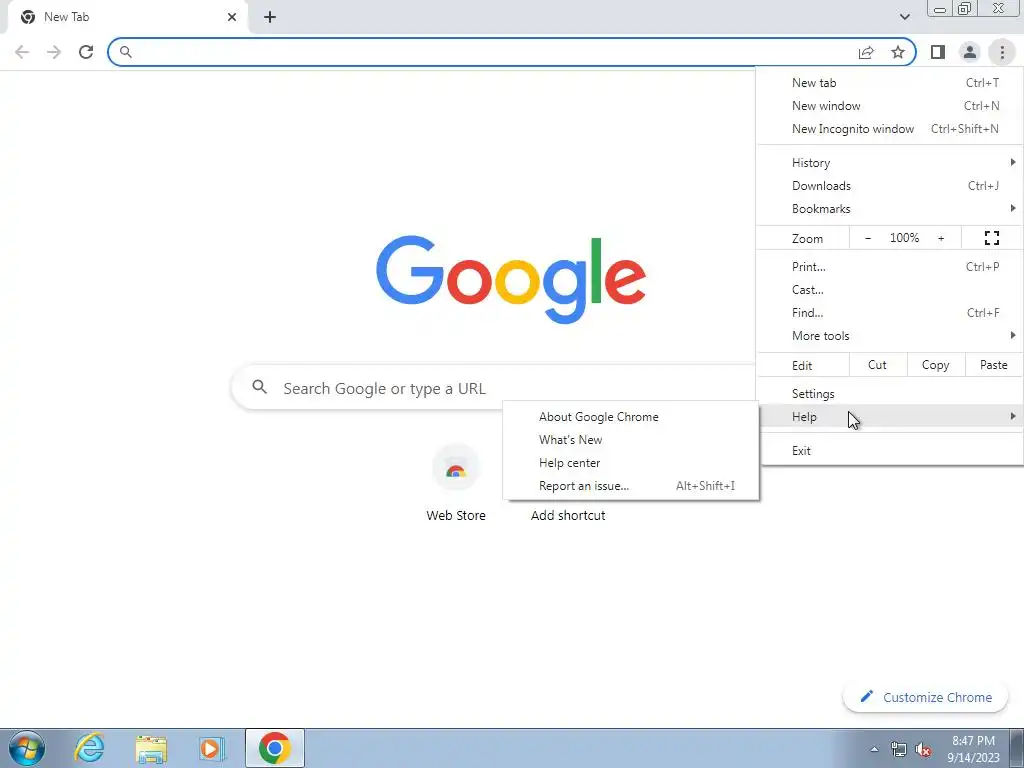Choose Cast... from the menu
1024x768 pixels.
890,289
